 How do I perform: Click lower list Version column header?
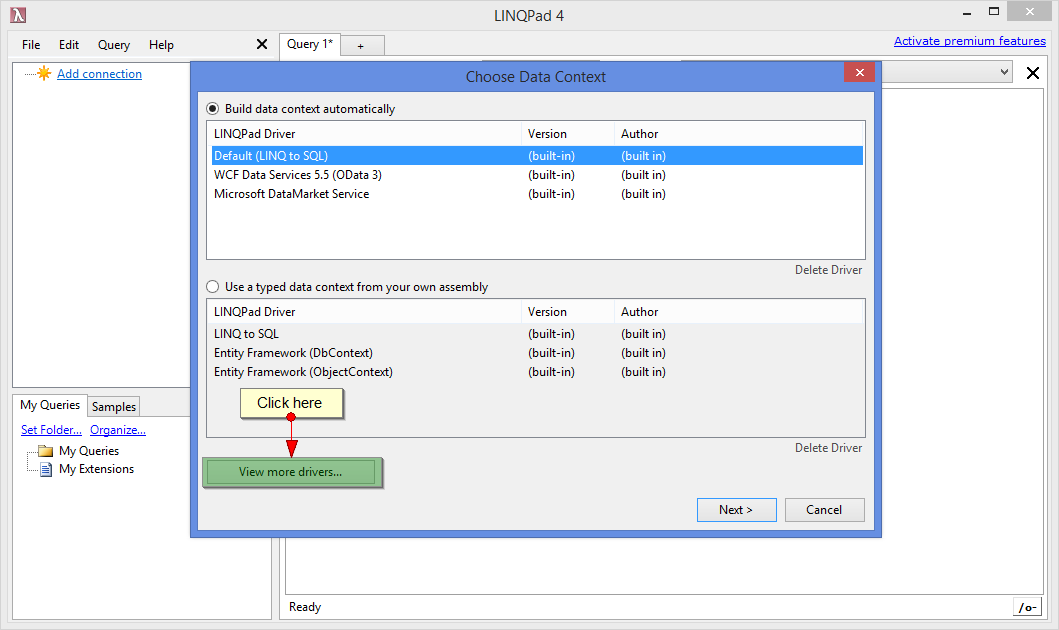(568, 312)
